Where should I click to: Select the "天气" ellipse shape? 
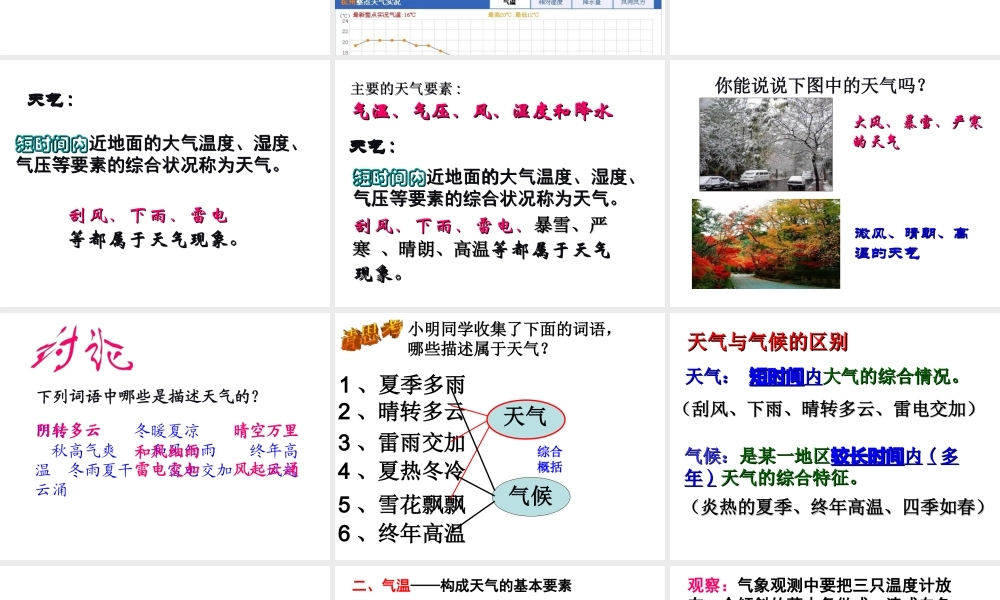526,418
